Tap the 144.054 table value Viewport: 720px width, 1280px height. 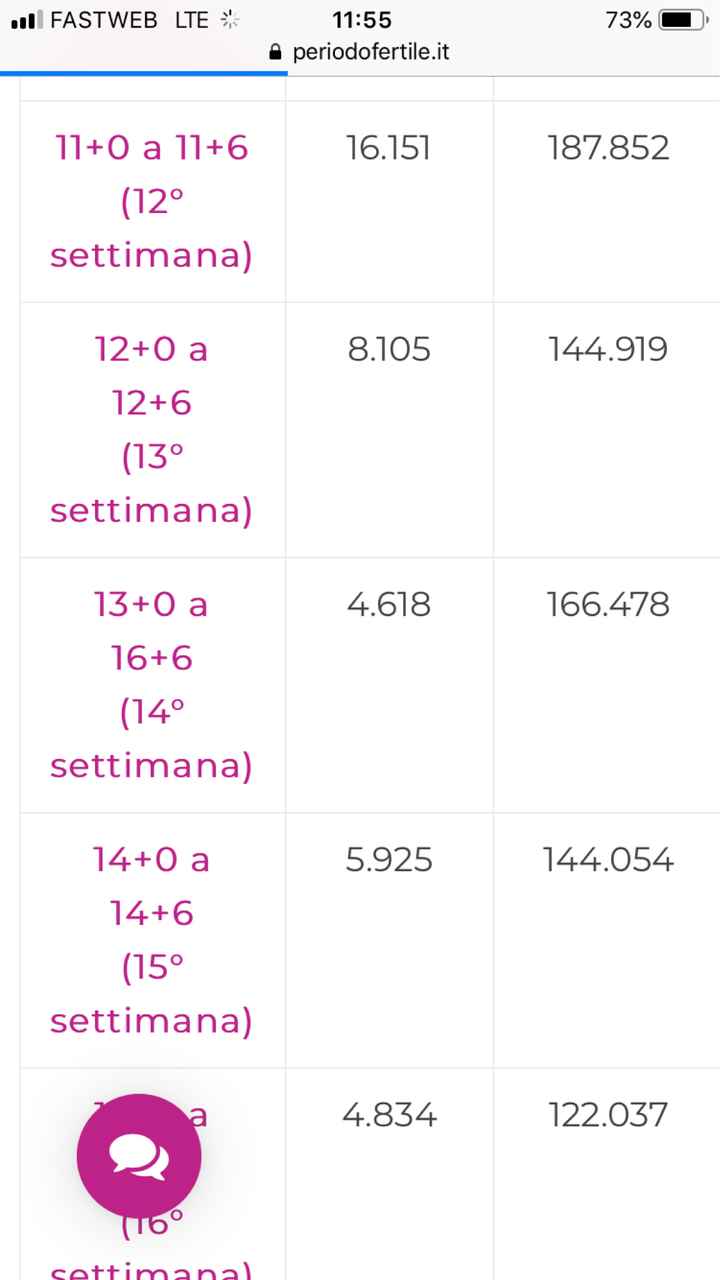click(608, 859)
